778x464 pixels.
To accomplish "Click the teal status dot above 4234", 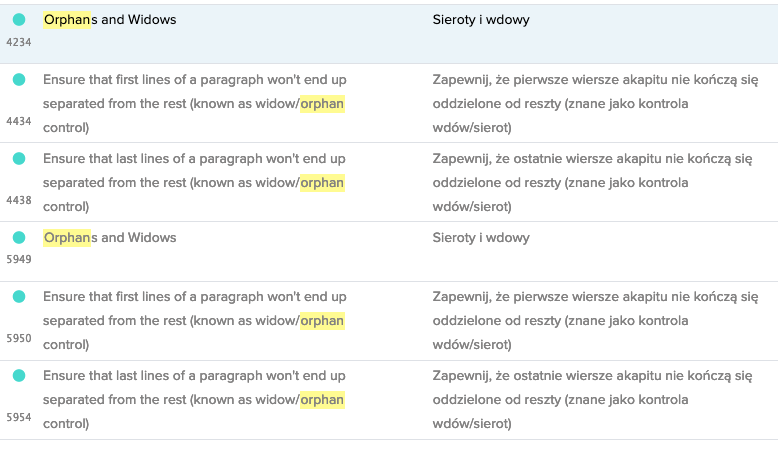I will coord(19,20).
